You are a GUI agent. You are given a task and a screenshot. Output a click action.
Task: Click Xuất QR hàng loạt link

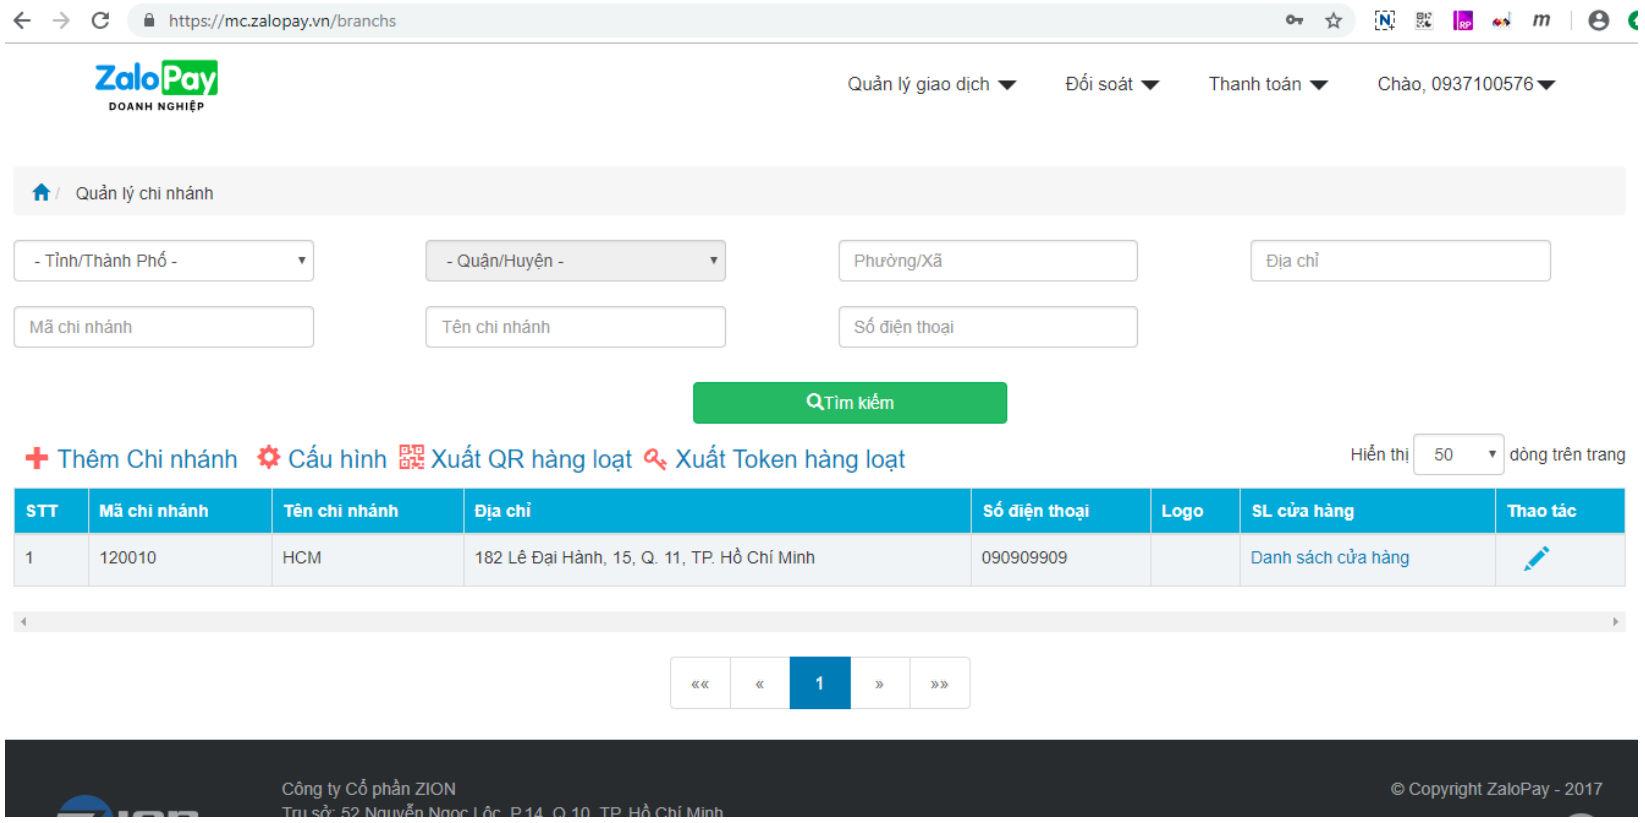pos(516,459)
